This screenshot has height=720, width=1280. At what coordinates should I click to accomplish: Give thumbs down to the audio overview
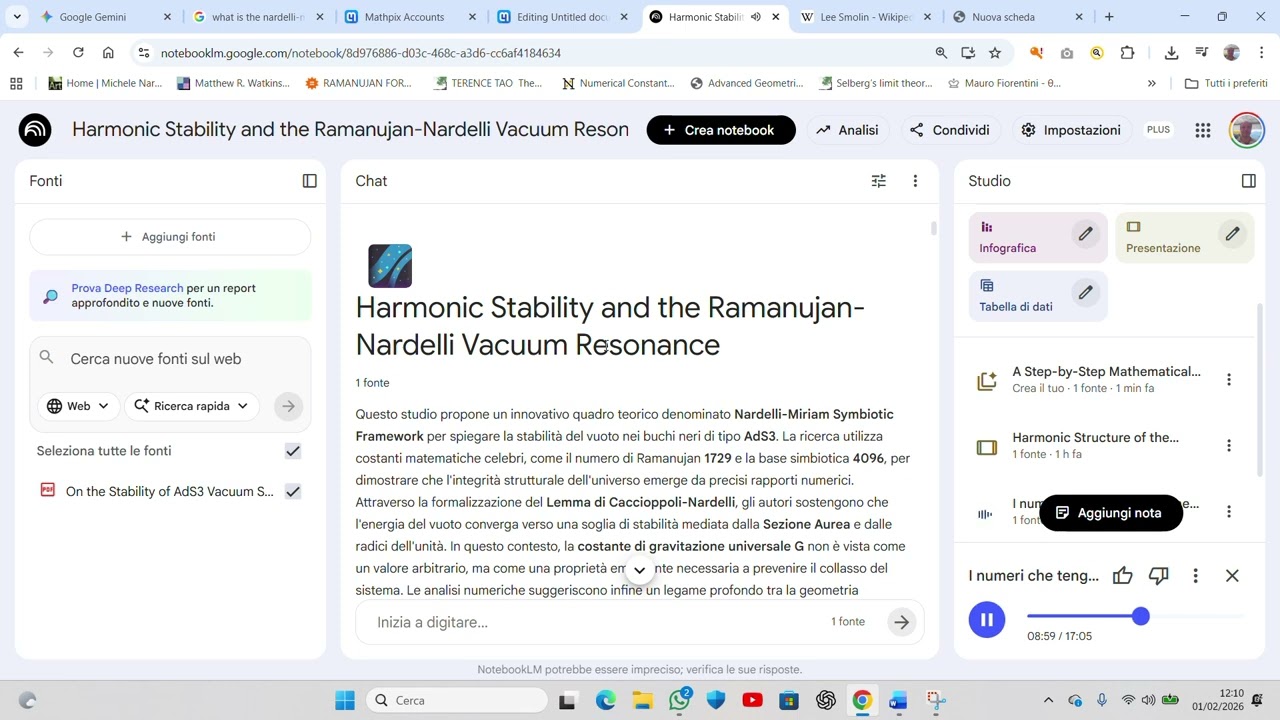point(1159,576)
